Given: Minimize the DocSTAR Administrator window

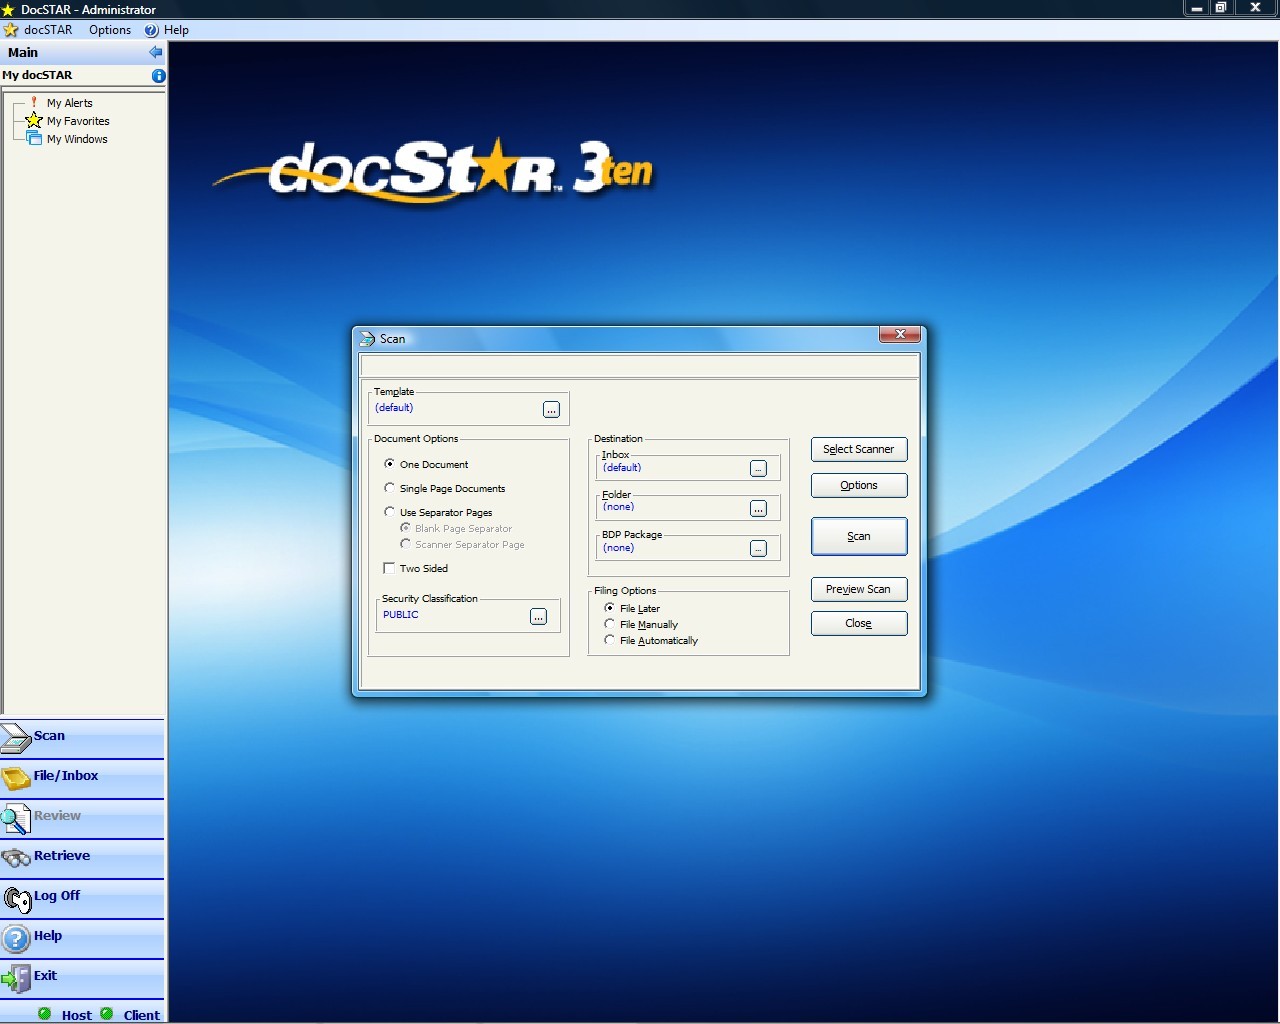Looking at the screenshot, I should 1196,8.
